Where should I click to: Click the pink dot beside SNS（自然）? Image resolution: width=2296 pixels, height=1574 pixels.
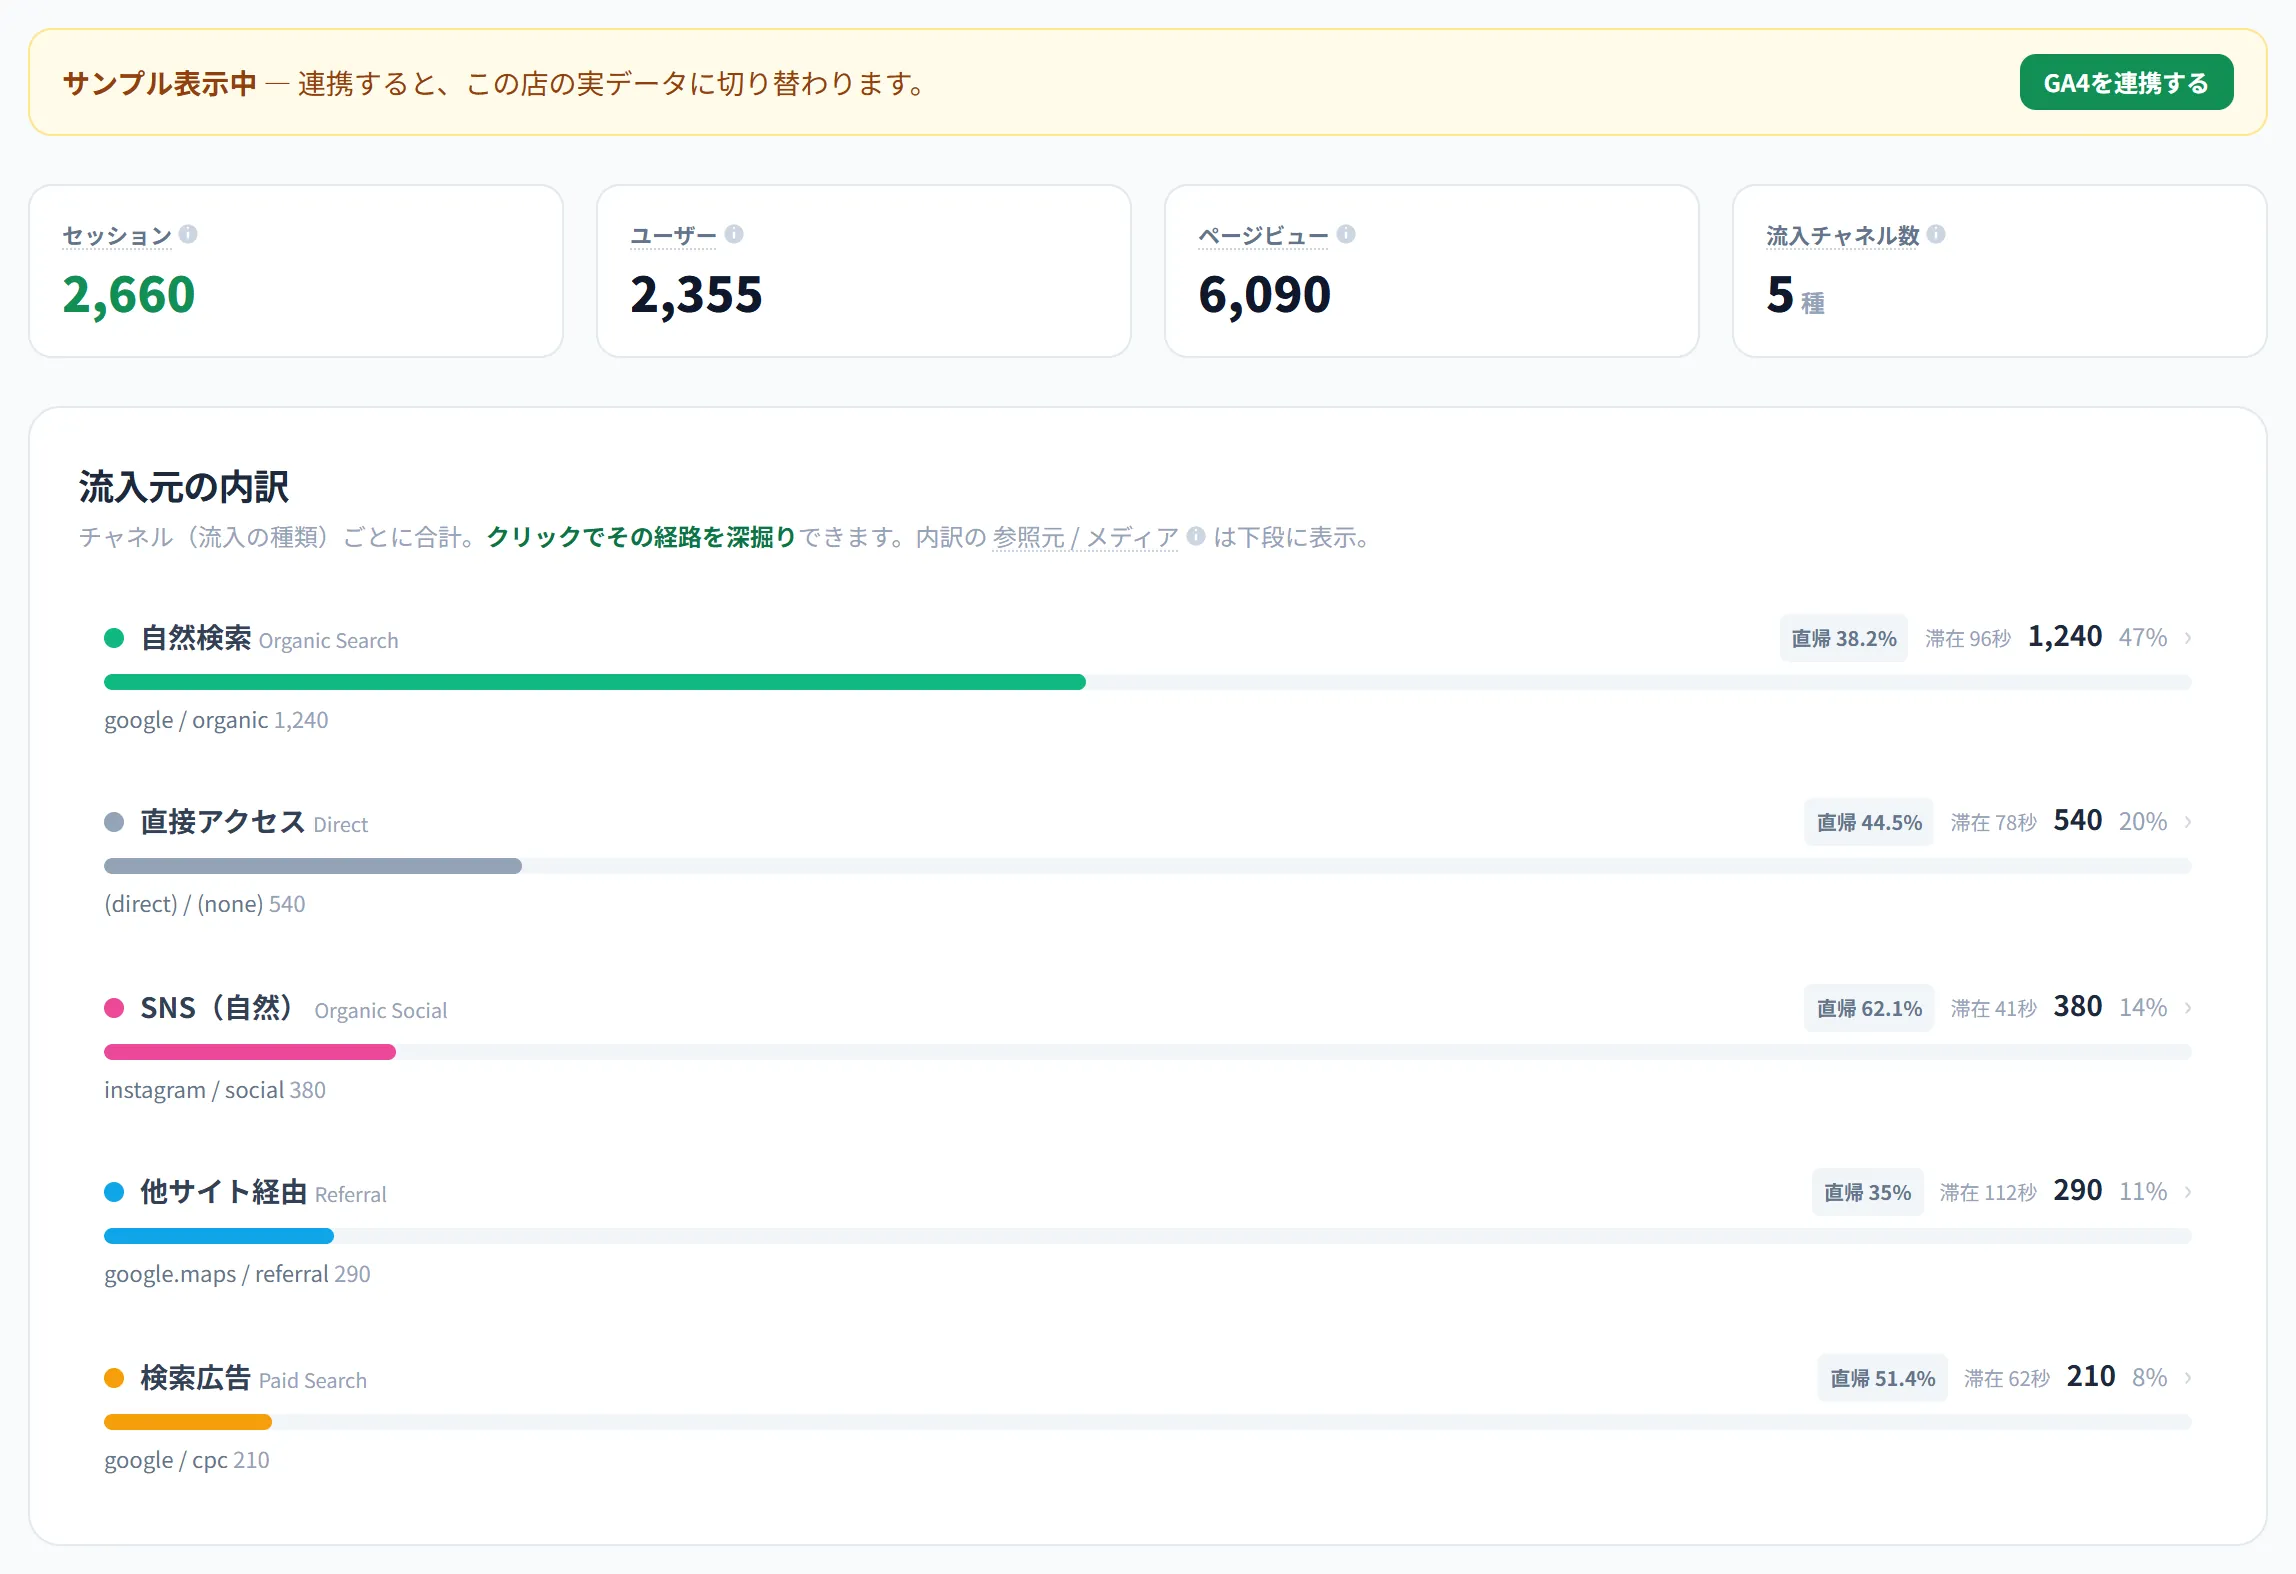[x=114, y=1008]
